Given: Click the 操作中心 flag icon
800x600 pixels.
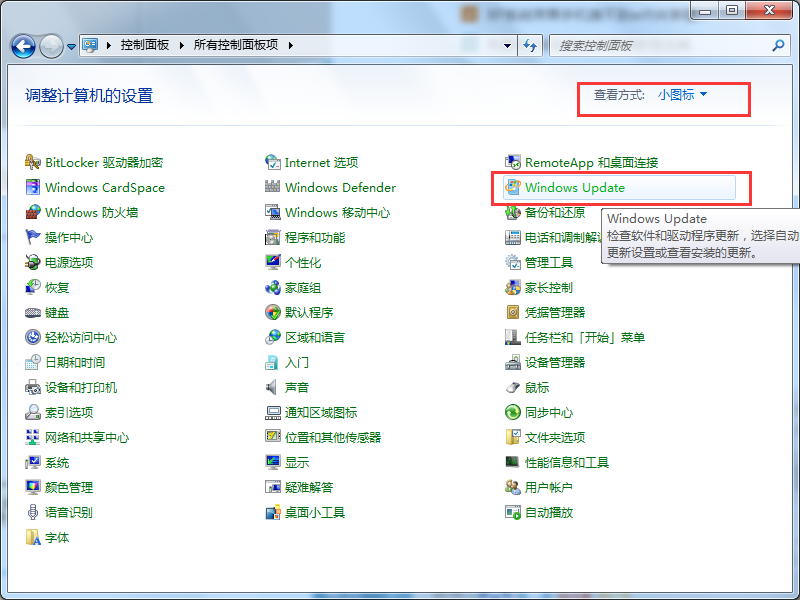Looking at the screenshot, I should pyautogui.click(x=33, y=237).
